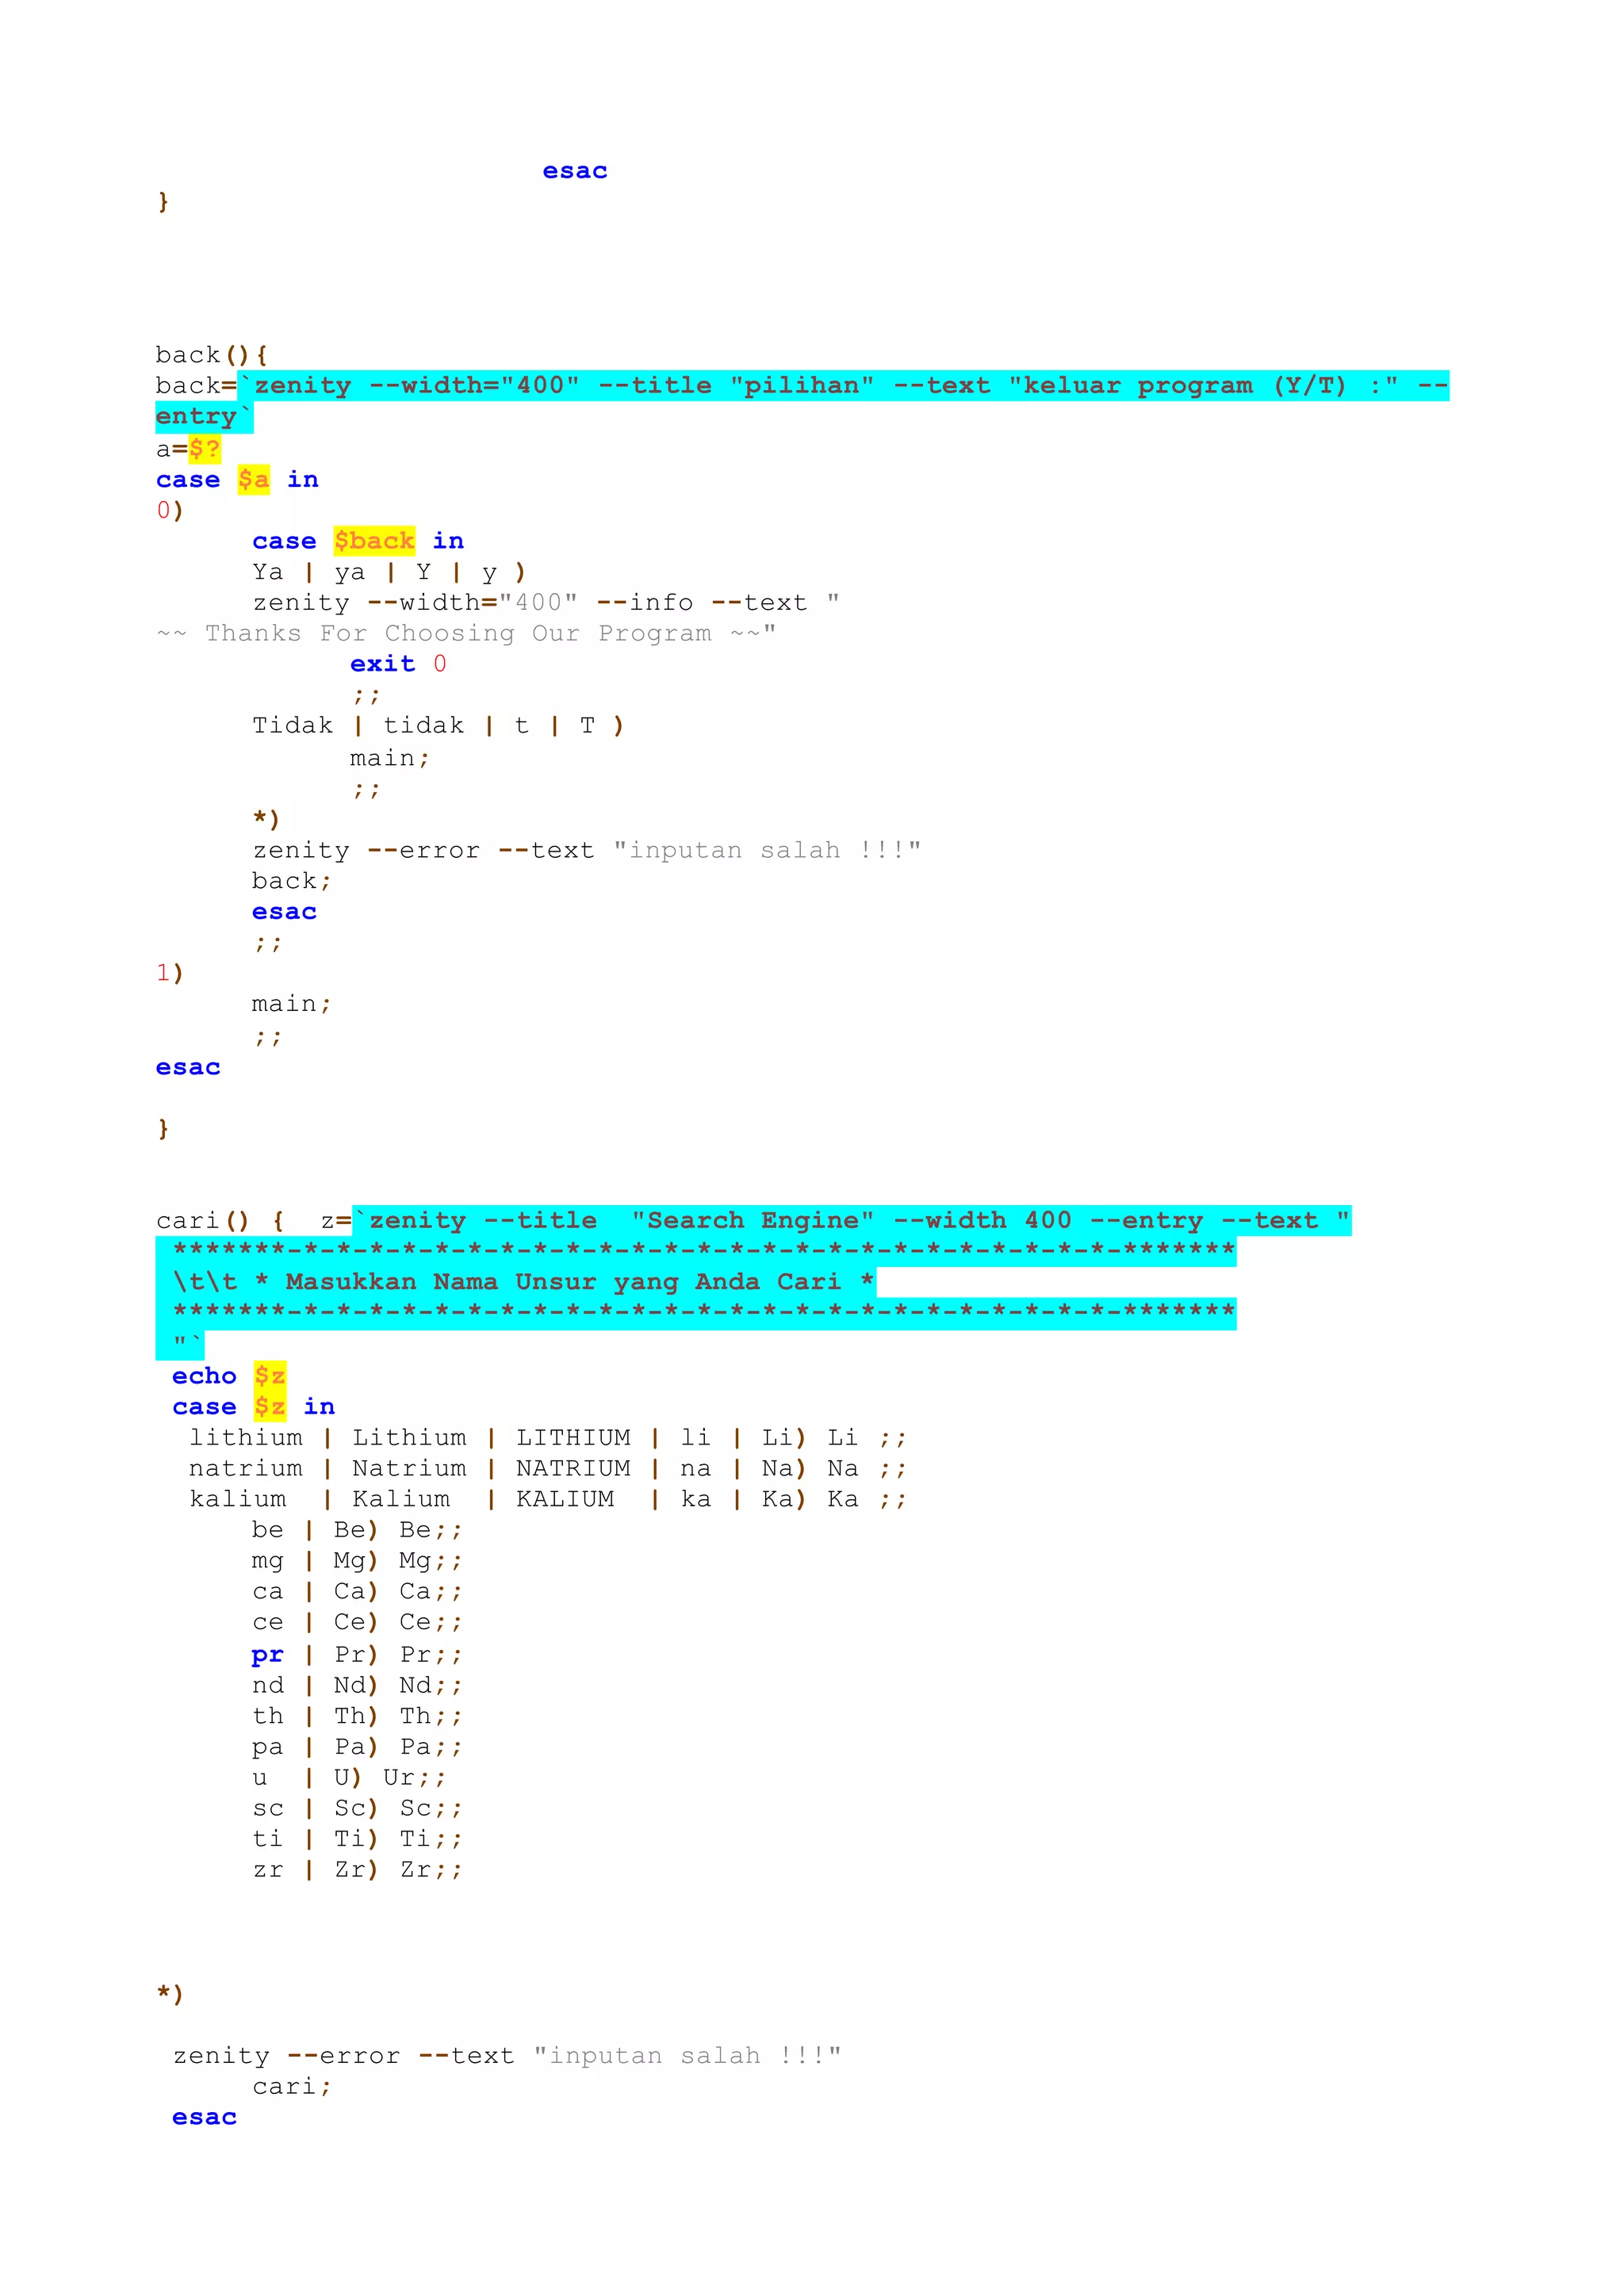Click the "1)" case label

click(x=170, y=973)
